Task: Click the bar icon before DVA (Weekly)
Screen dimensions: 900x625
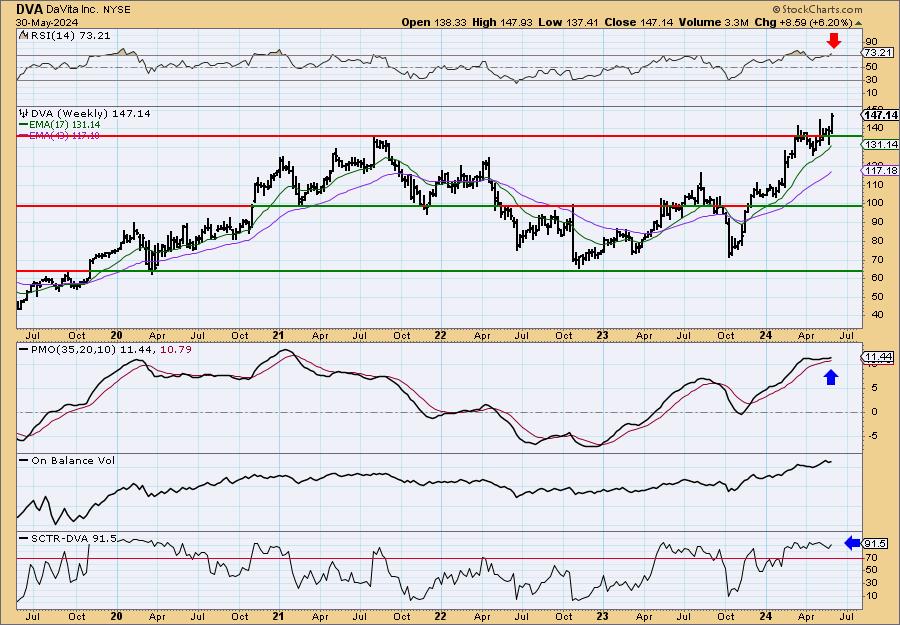Action: 24,113
